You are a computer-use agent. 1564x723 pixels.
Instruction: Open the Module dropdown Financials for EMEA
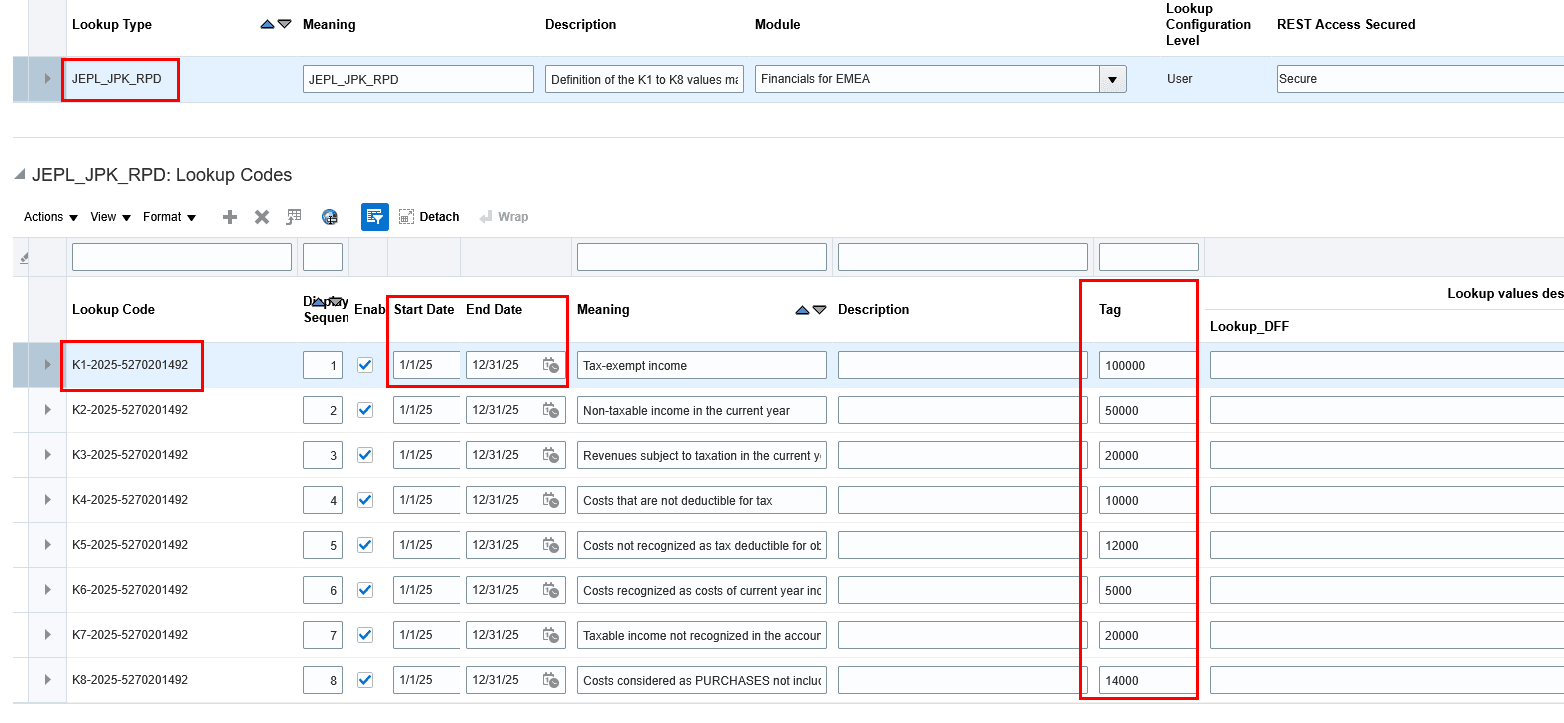tap(1113, 79)
